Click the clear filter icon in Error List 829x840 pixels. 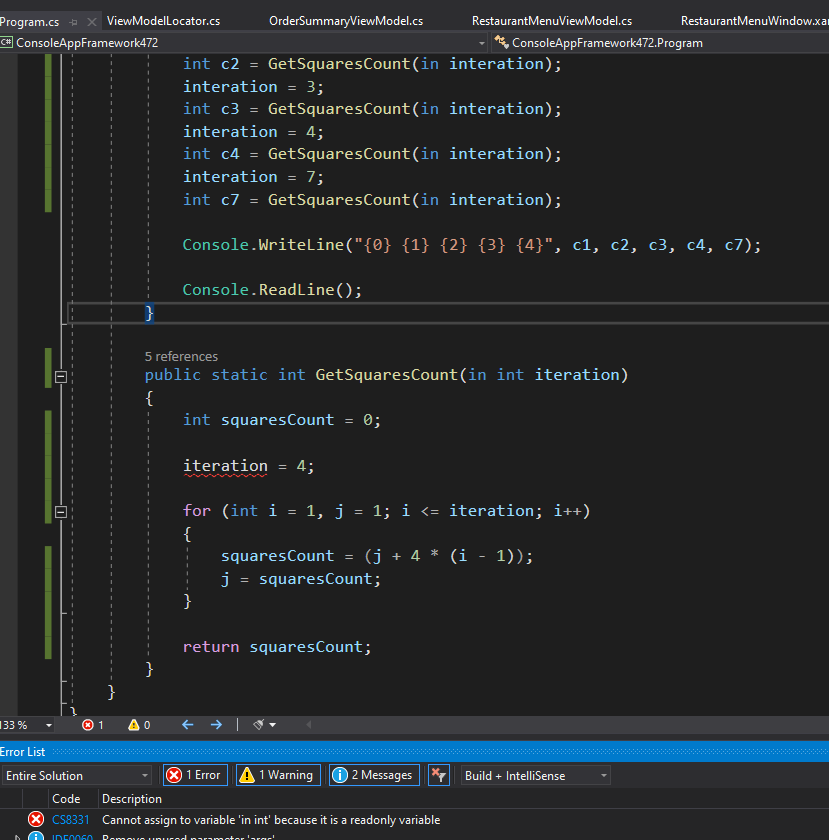point(439,775)
